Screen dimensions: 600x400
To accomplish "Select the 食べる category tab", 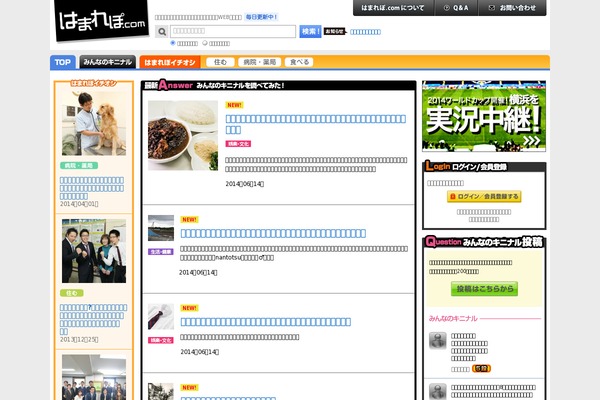I will click(x=299, y=62).
